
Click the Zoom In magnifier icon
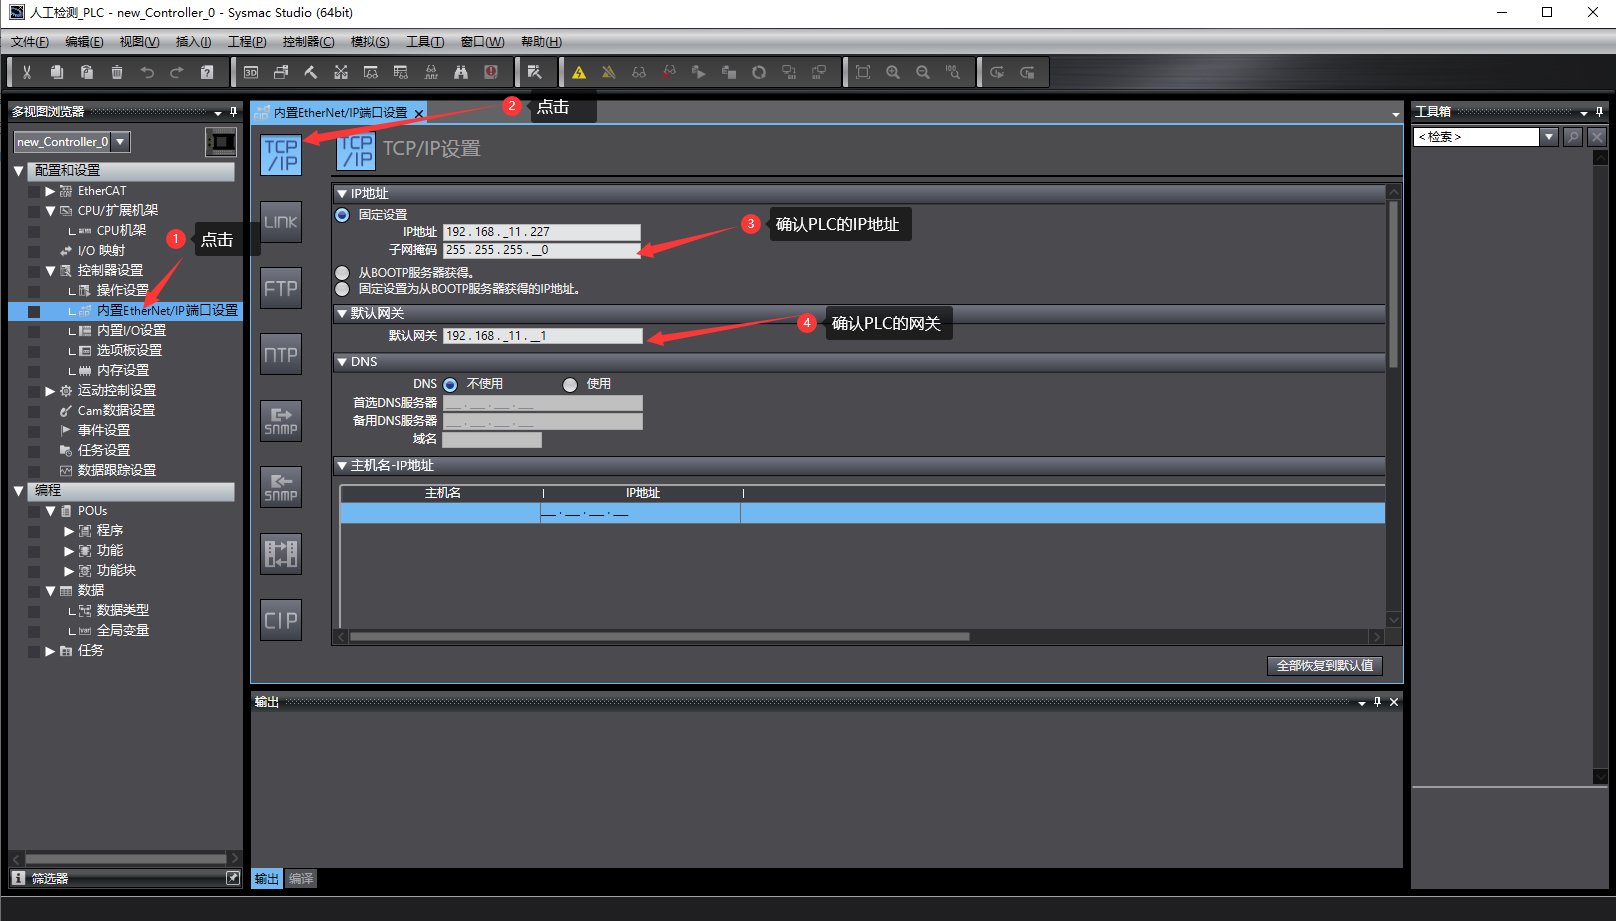[x=893, y=72]
